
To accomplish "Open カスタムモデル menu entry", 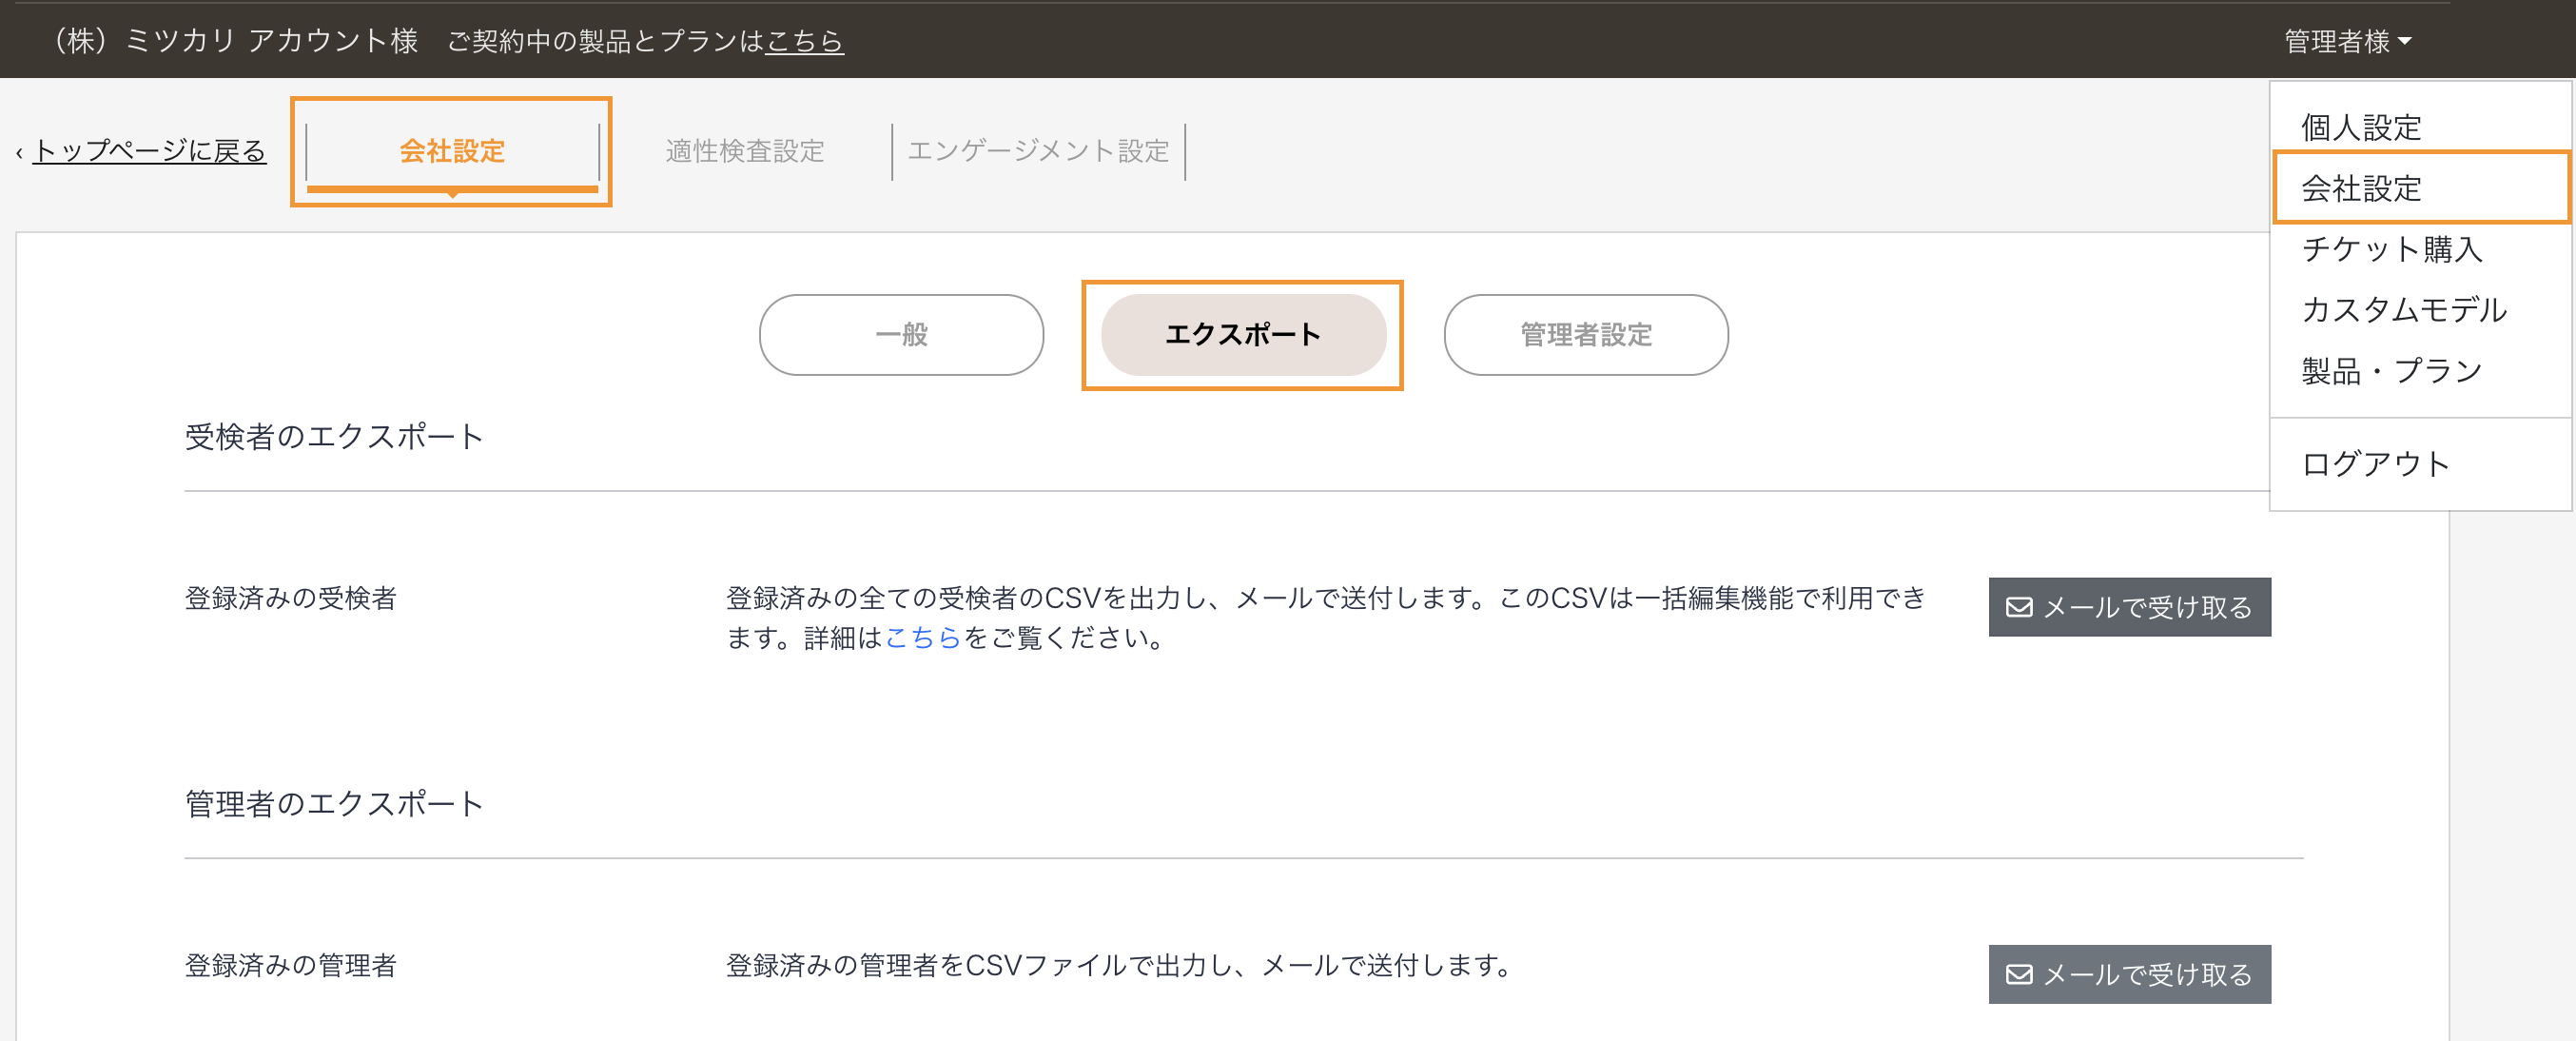I will tap(2403, 310).
